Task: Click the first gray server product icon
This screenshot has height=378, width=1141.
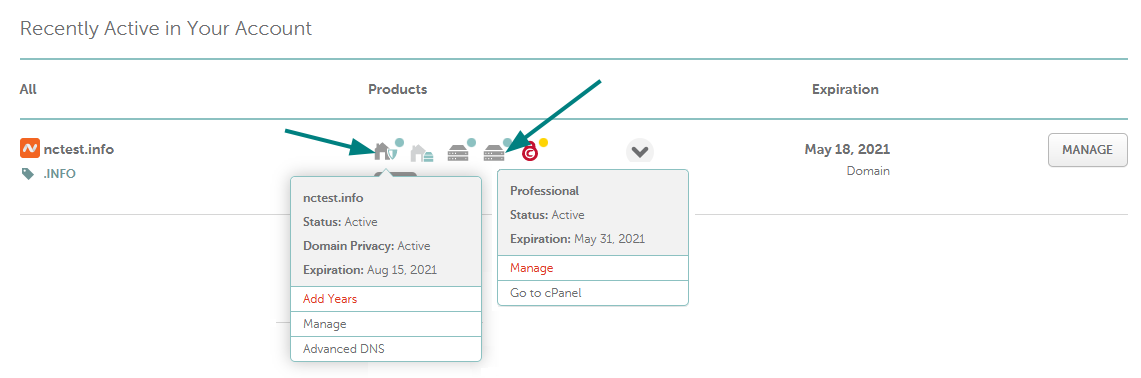Action: [x=458, y=152]
